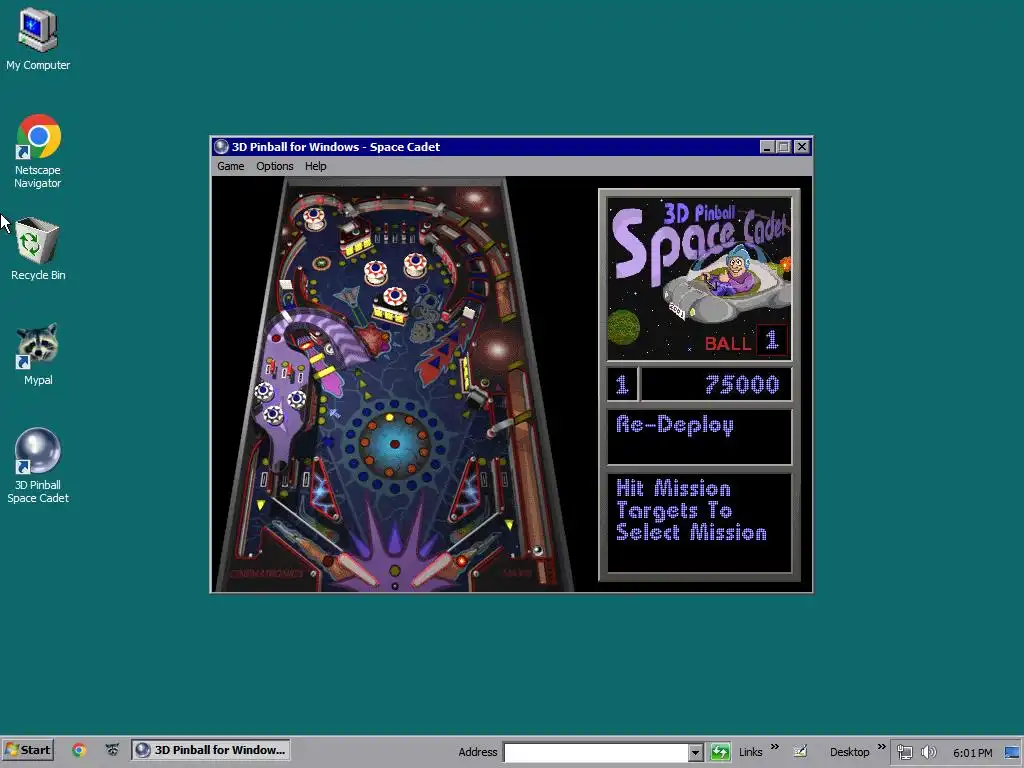1024x768 pixels.
Task: Focus the taskbar Address input field
Action: [x=596, y=752]
